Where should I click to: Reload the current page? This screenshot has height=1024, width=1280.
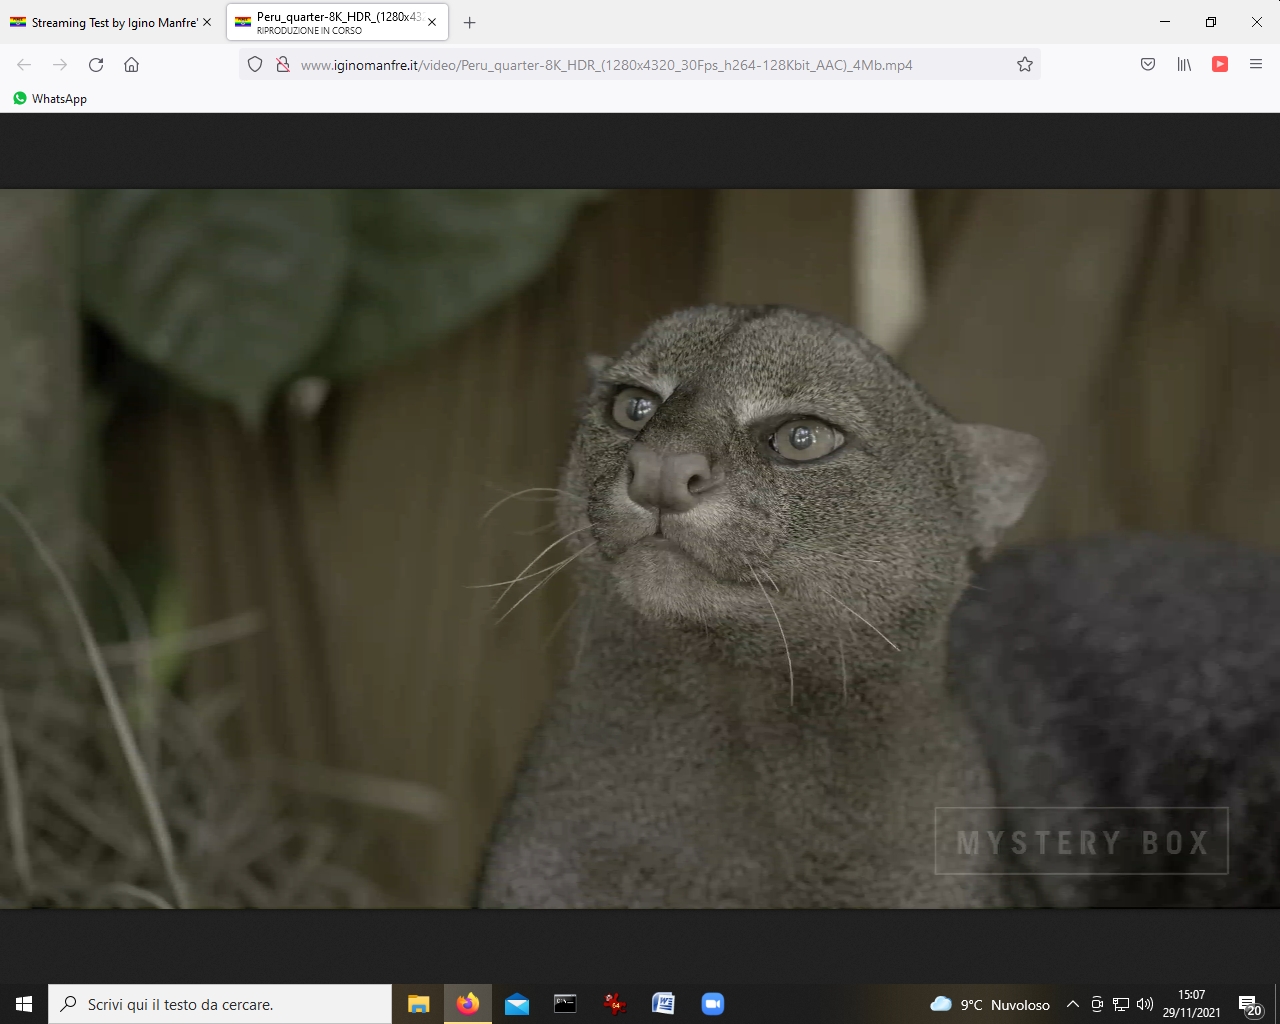96,65
